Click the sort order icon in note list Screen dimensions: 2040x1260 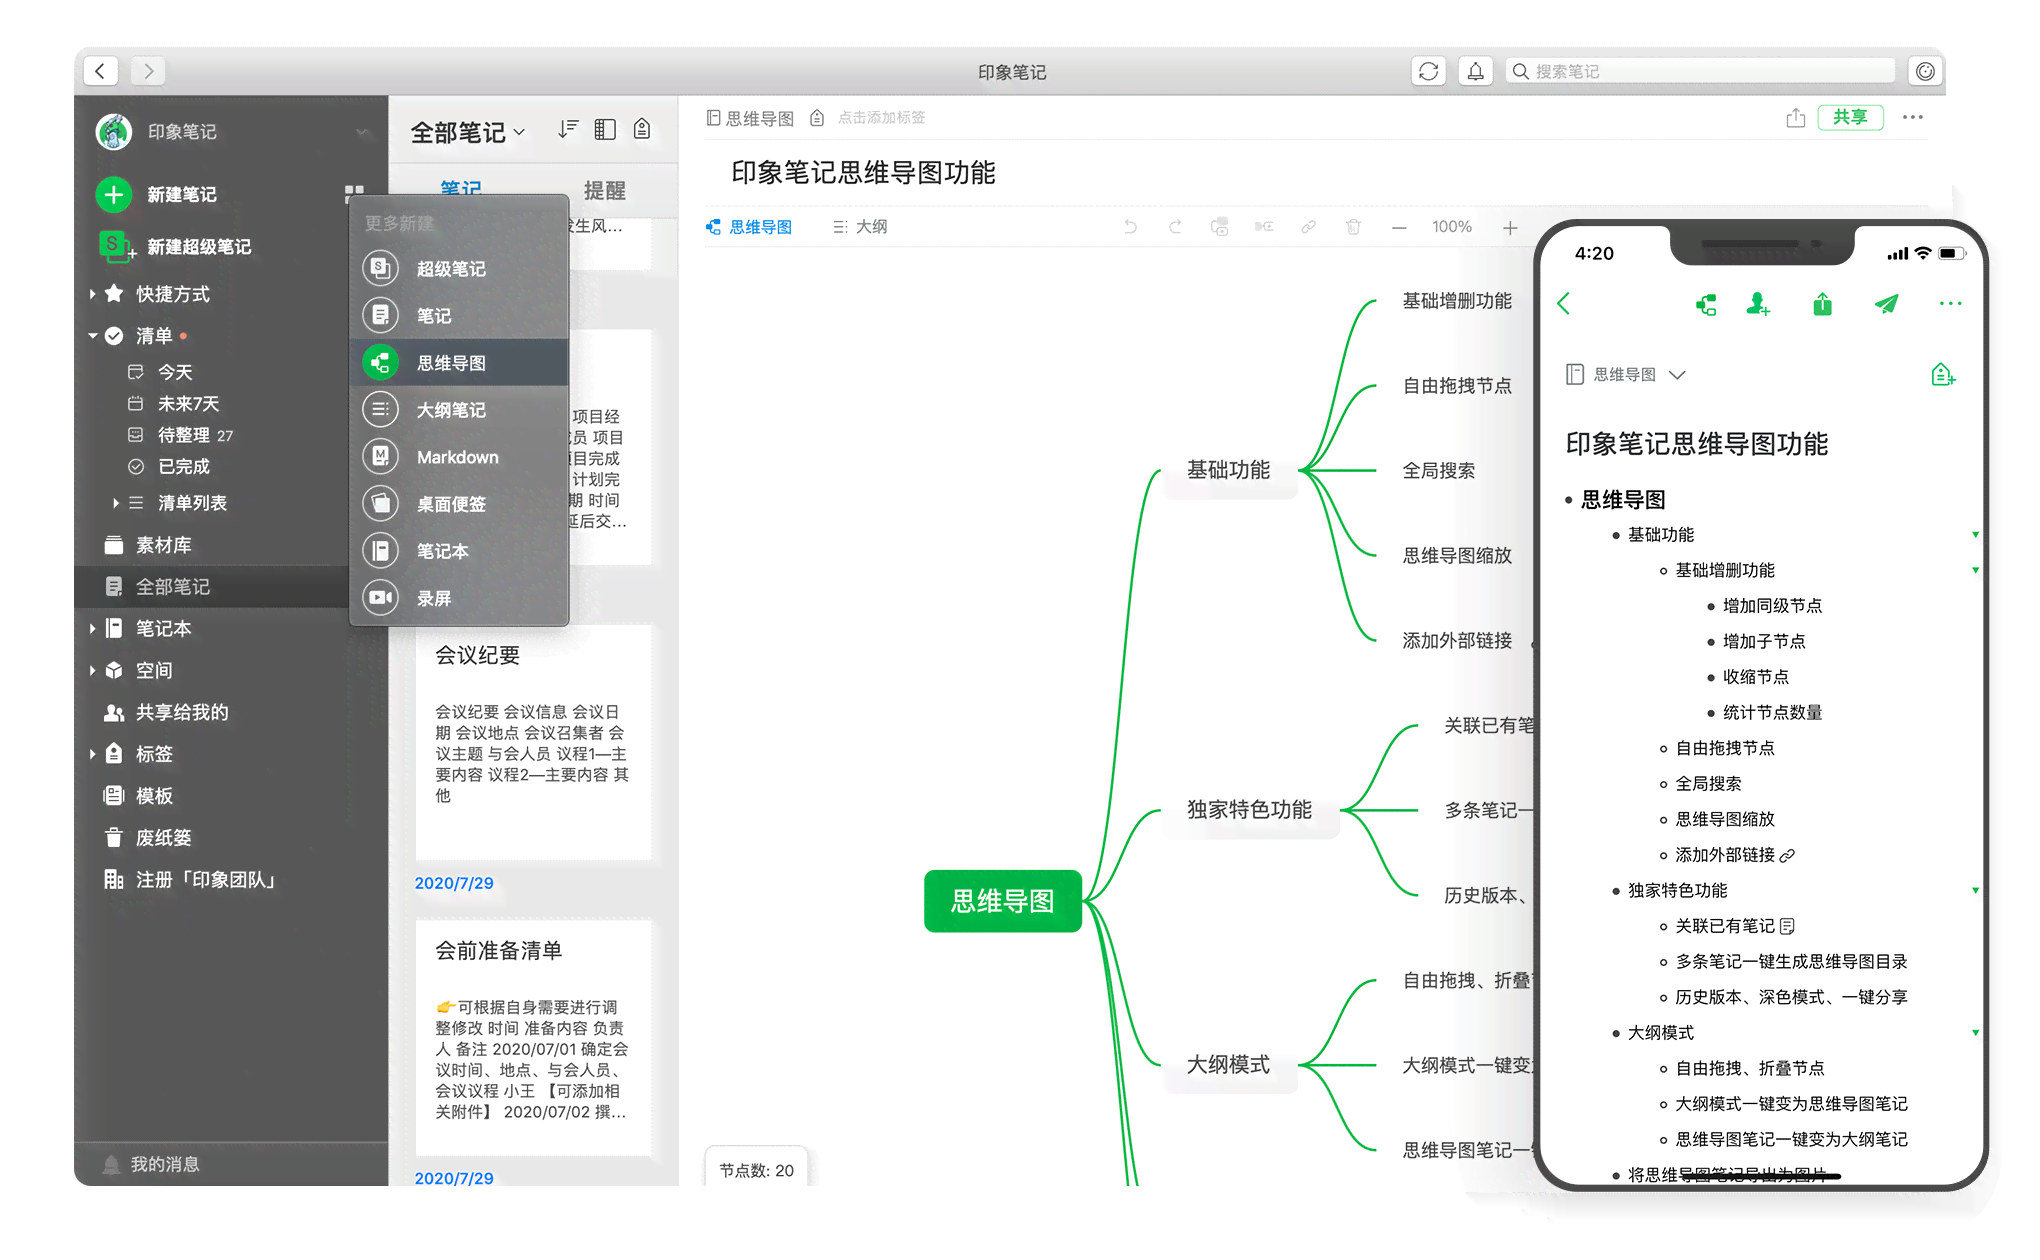click(568, 129)
